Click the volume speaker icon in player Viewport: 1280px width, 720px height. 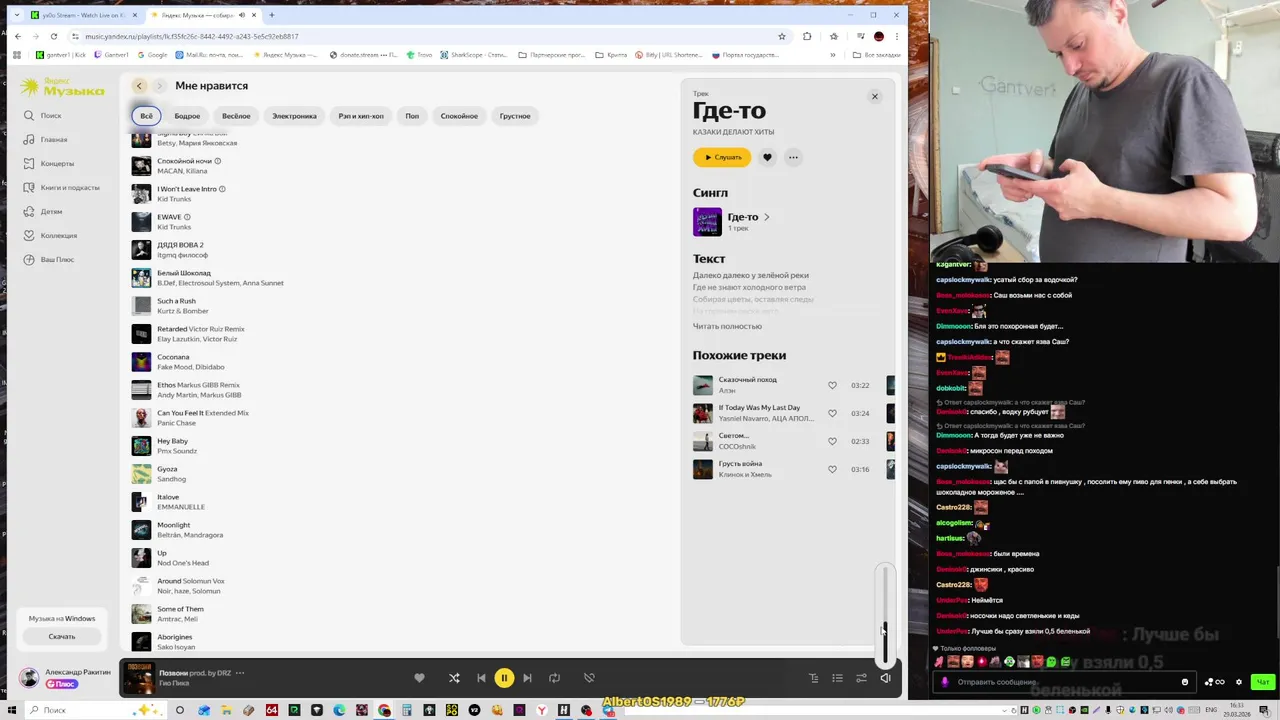click(885, 678)
